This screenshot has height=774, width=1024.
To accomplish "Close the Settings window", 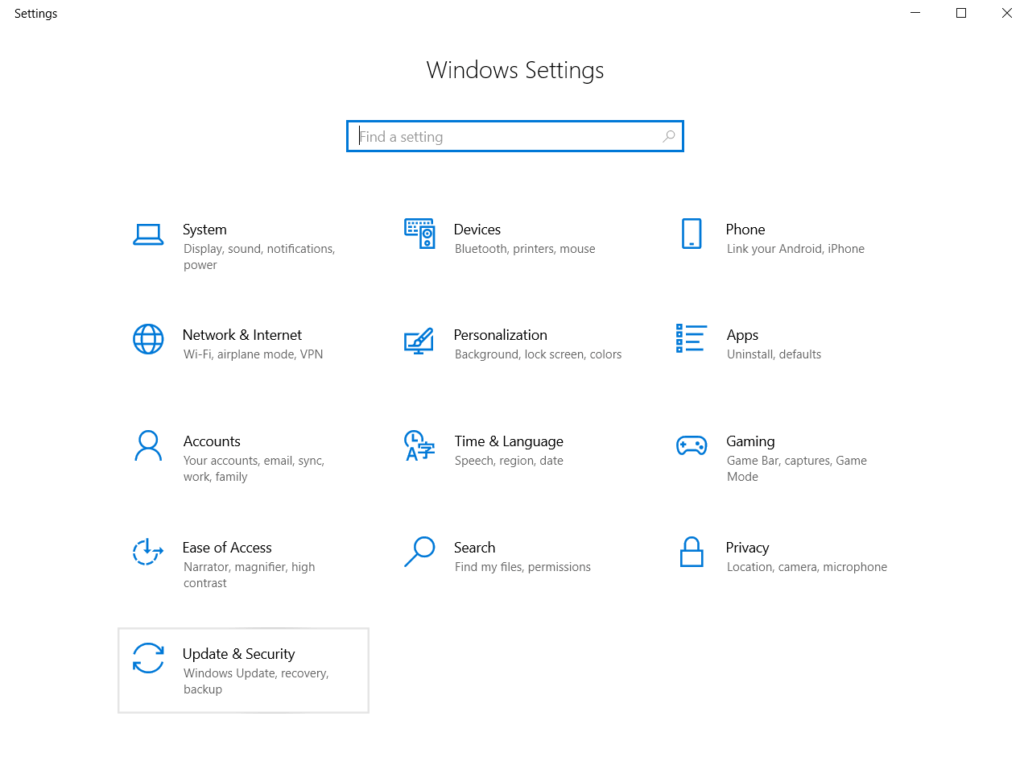I will (x=1007, y=13).
